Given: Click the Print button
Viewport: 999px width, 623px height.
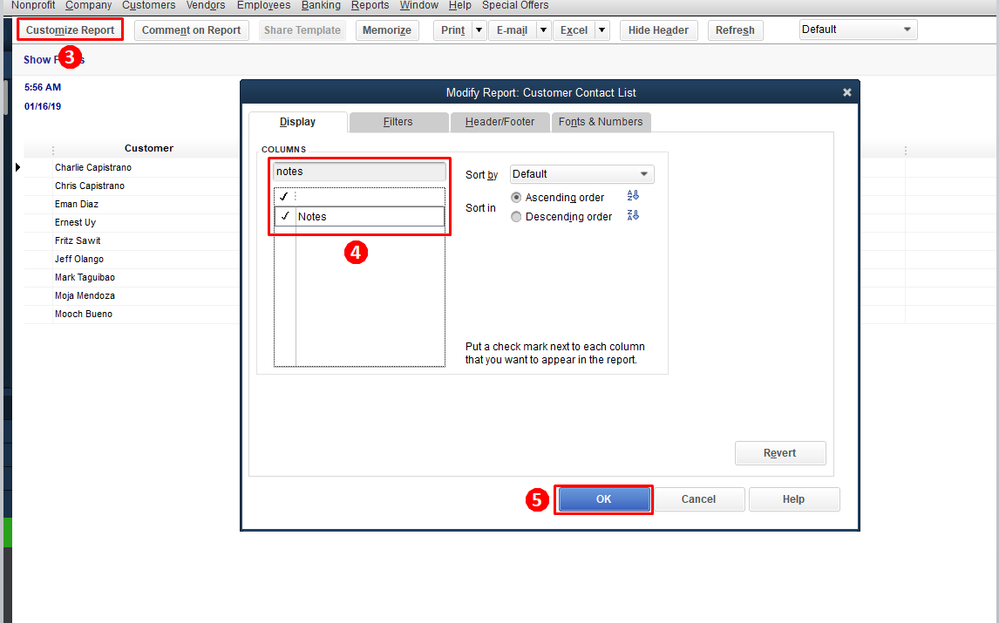Looking at the screenshot, I should click(x=453, y=30).
